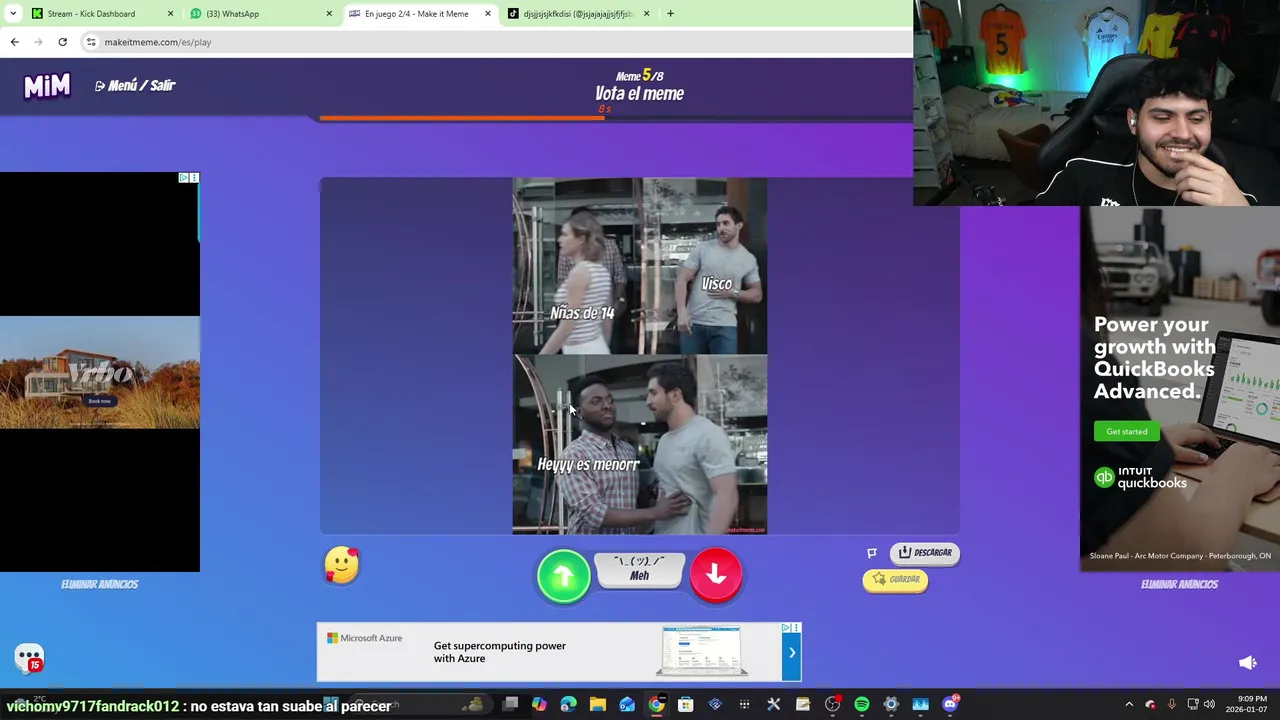Reload the page
The width and height of the screenshot is (1280, 720).
[x=62, y=42]
